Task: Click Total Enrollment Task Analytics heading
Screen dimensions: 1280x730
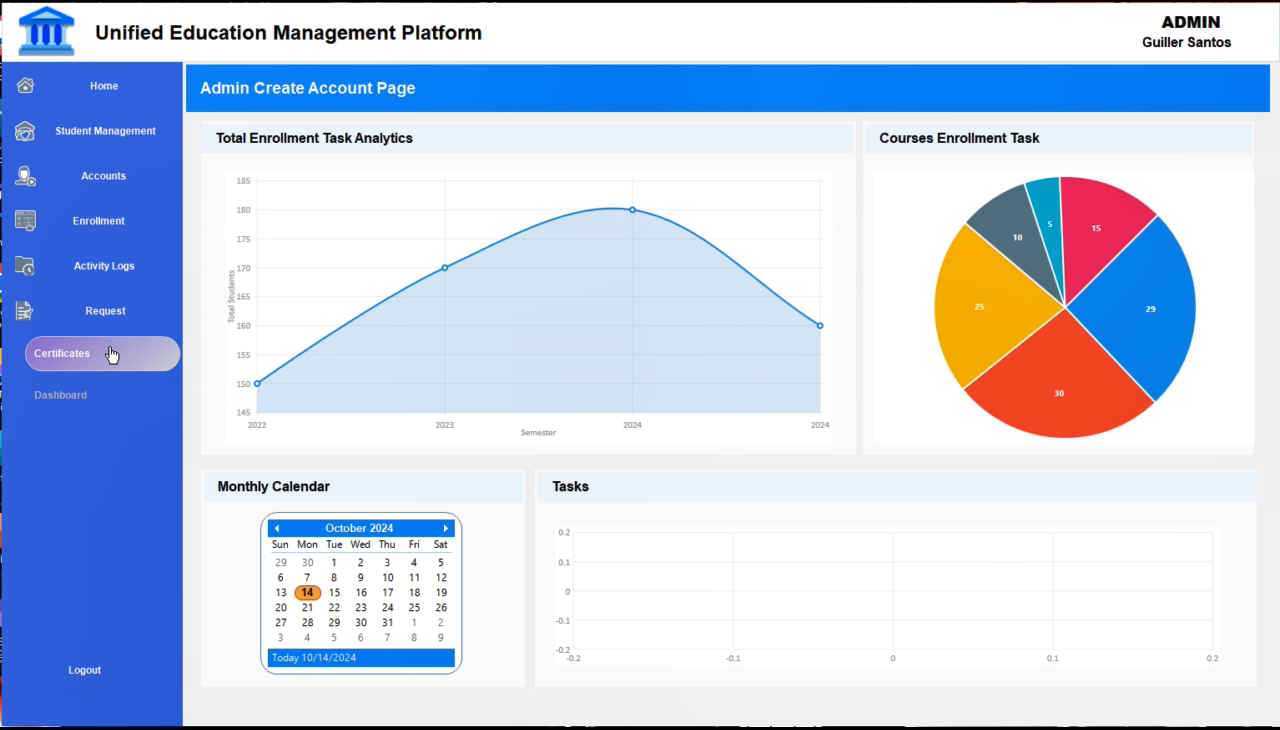Action: coord(314,138)
